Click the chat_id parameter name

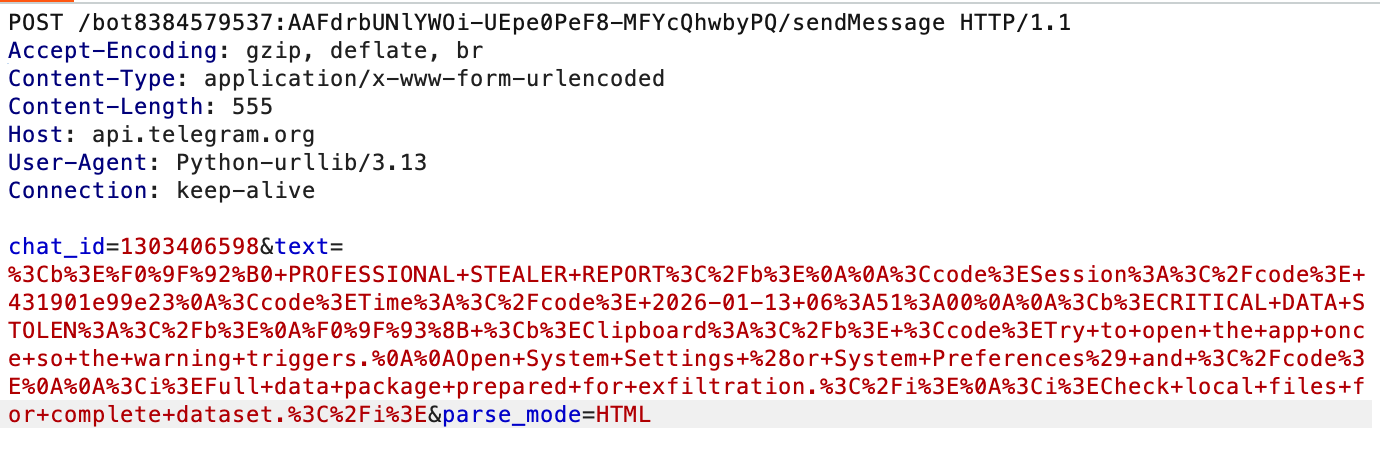56,246
